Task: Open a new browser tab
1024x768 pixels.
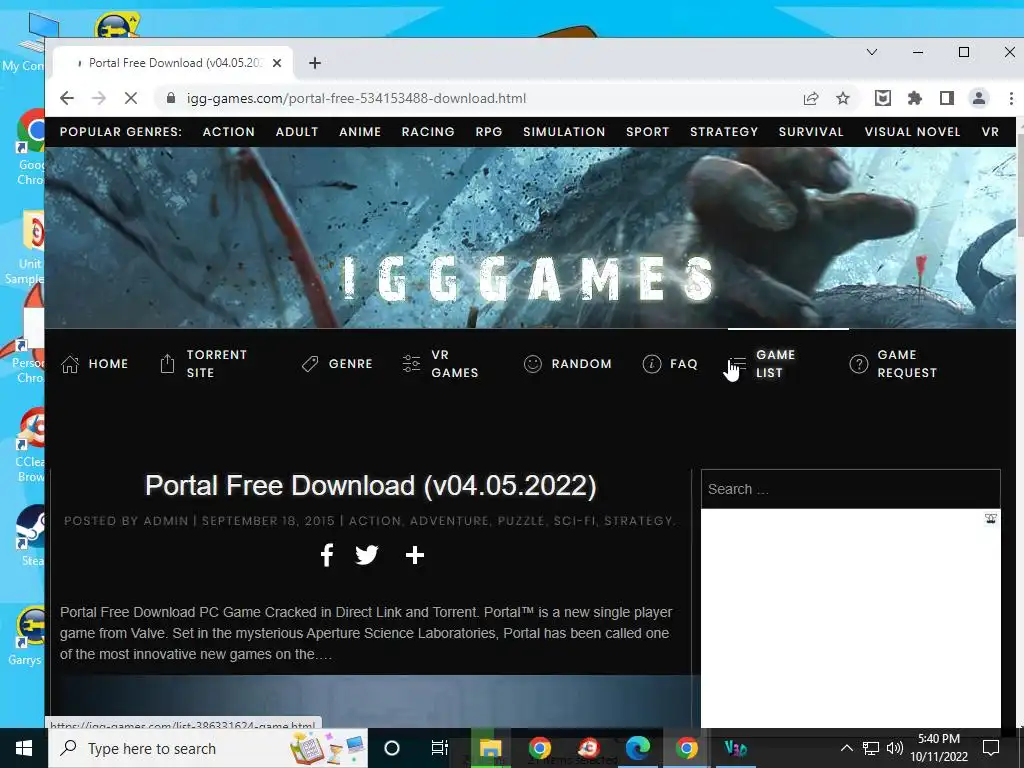Action: (315, 63)
